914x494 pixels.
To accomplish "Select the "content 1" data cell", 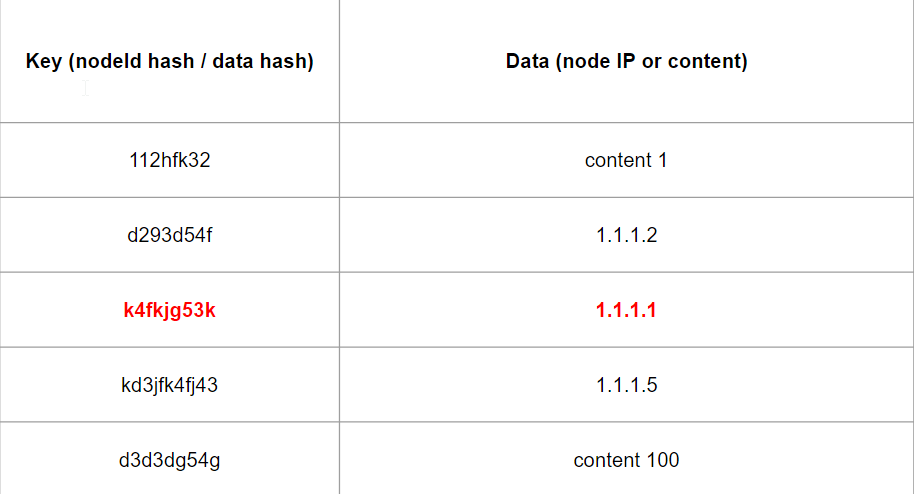I will click(626, 160).
